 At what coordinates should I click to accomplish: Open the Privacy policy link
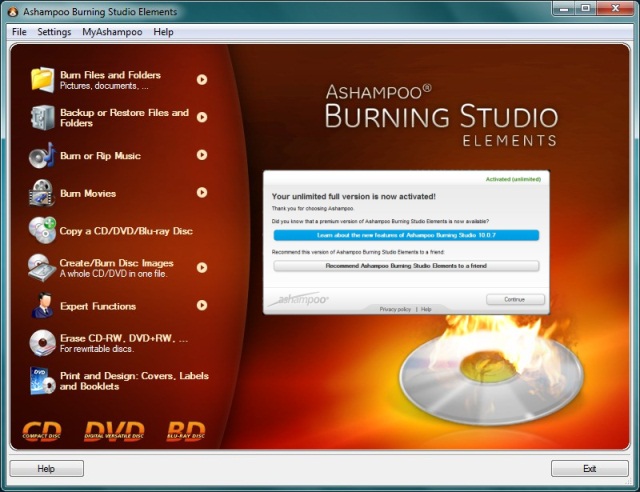pos(395,309)
